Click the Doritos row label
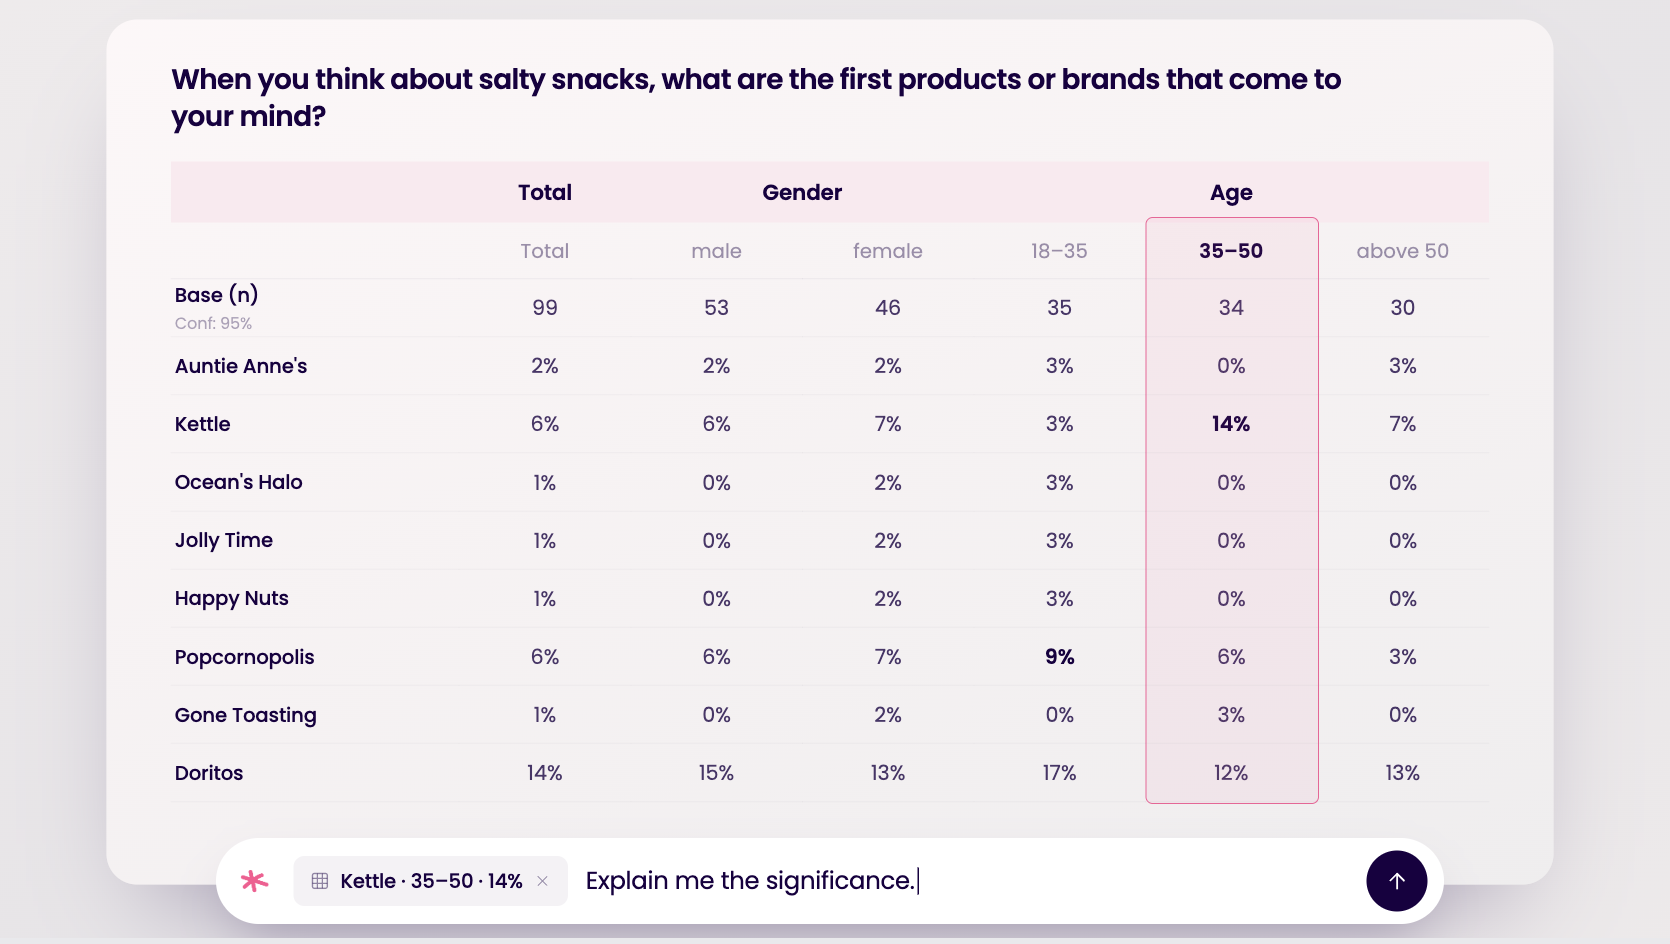The height and width of the screenshot is (944, 1670). coord(209,773)
